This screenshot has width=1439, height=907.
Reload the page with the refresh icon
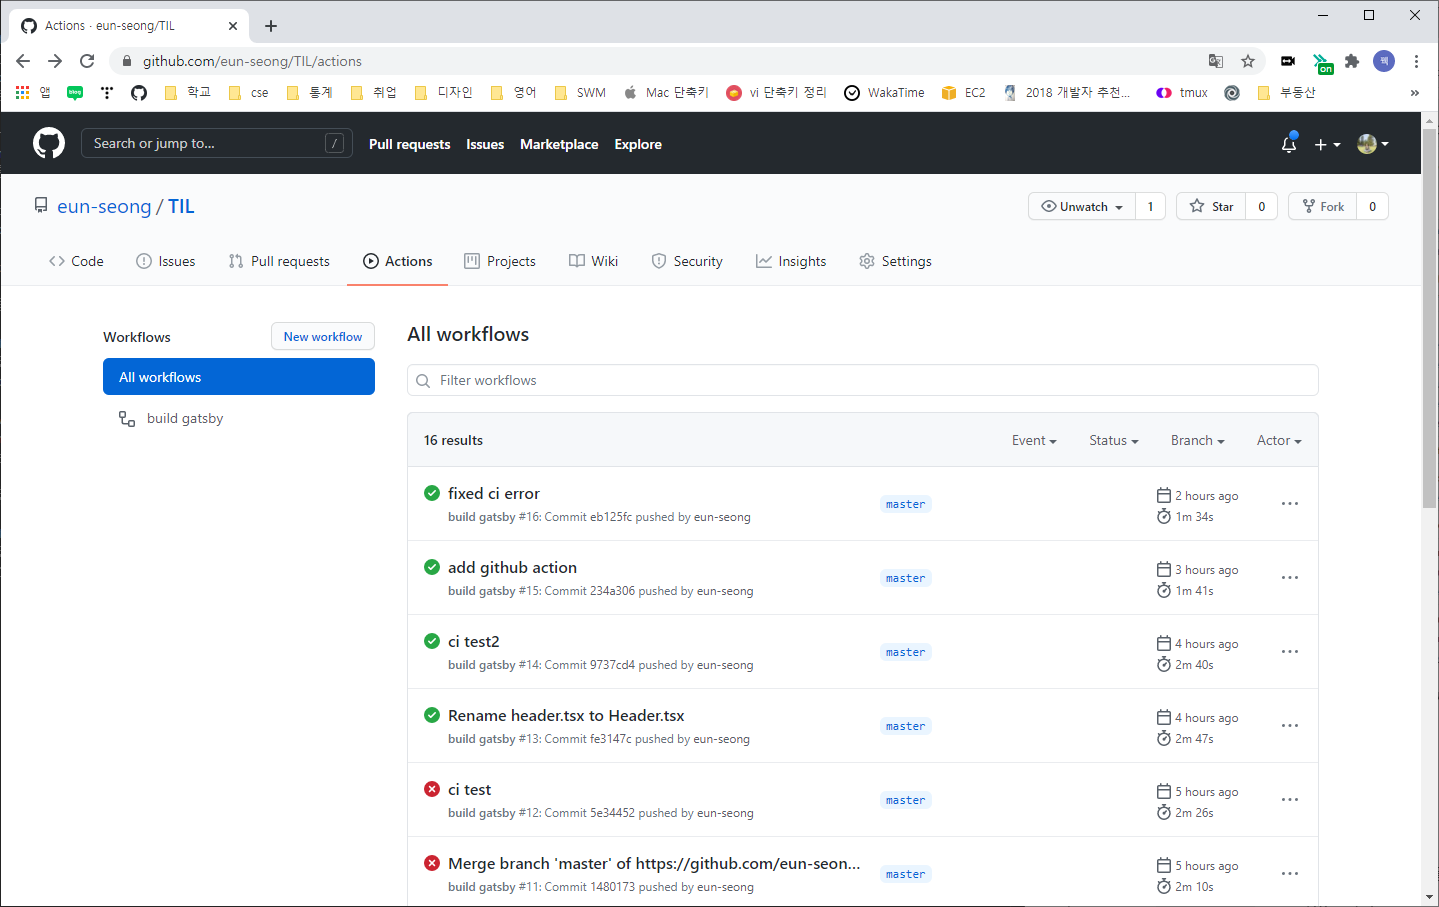[x=87, y=61]
